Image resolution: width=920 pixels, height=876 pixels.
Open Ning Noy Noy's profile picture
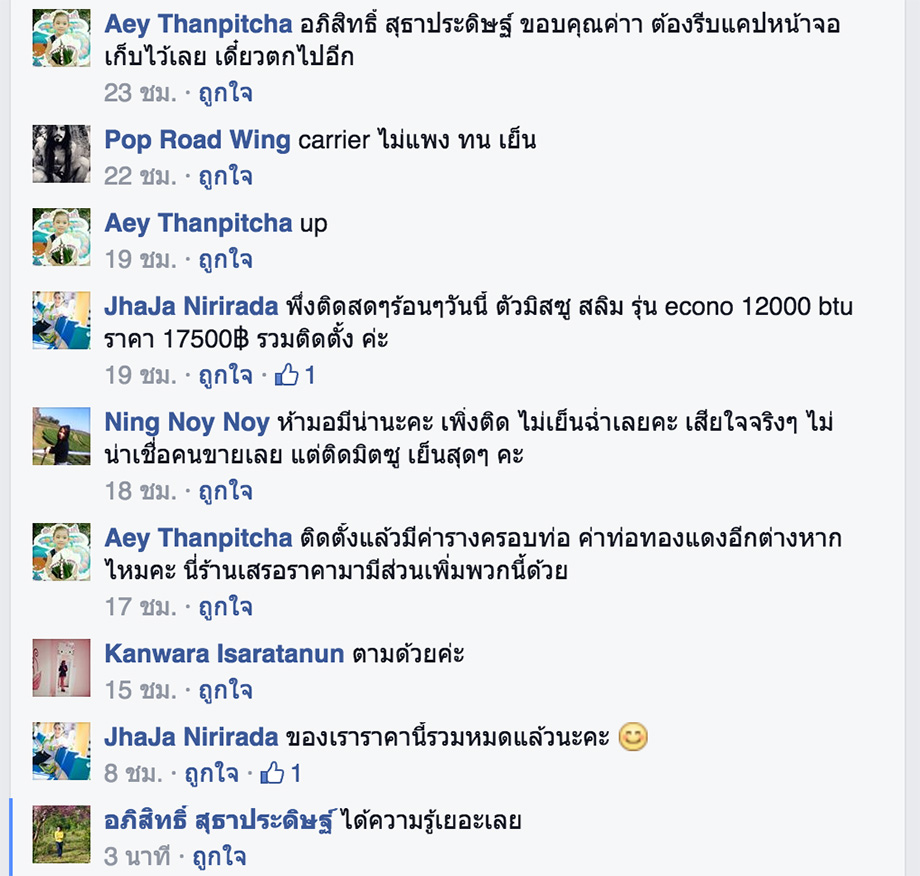click(x=62, y=436)
